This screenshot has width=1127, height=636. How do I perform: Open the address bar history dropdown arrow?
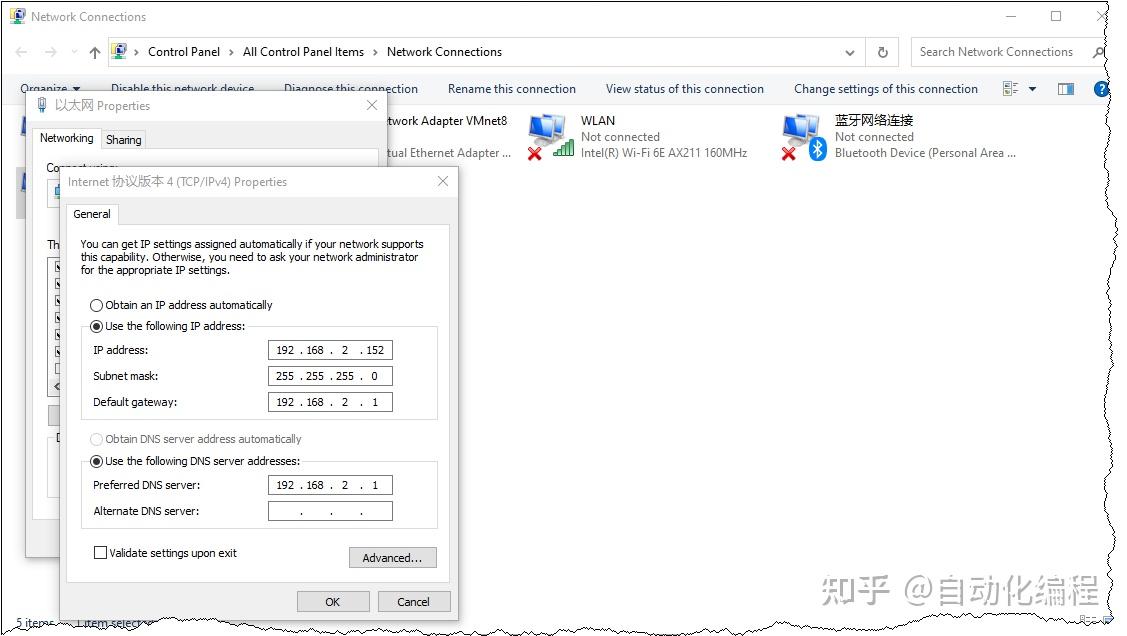tap(849, 51)
